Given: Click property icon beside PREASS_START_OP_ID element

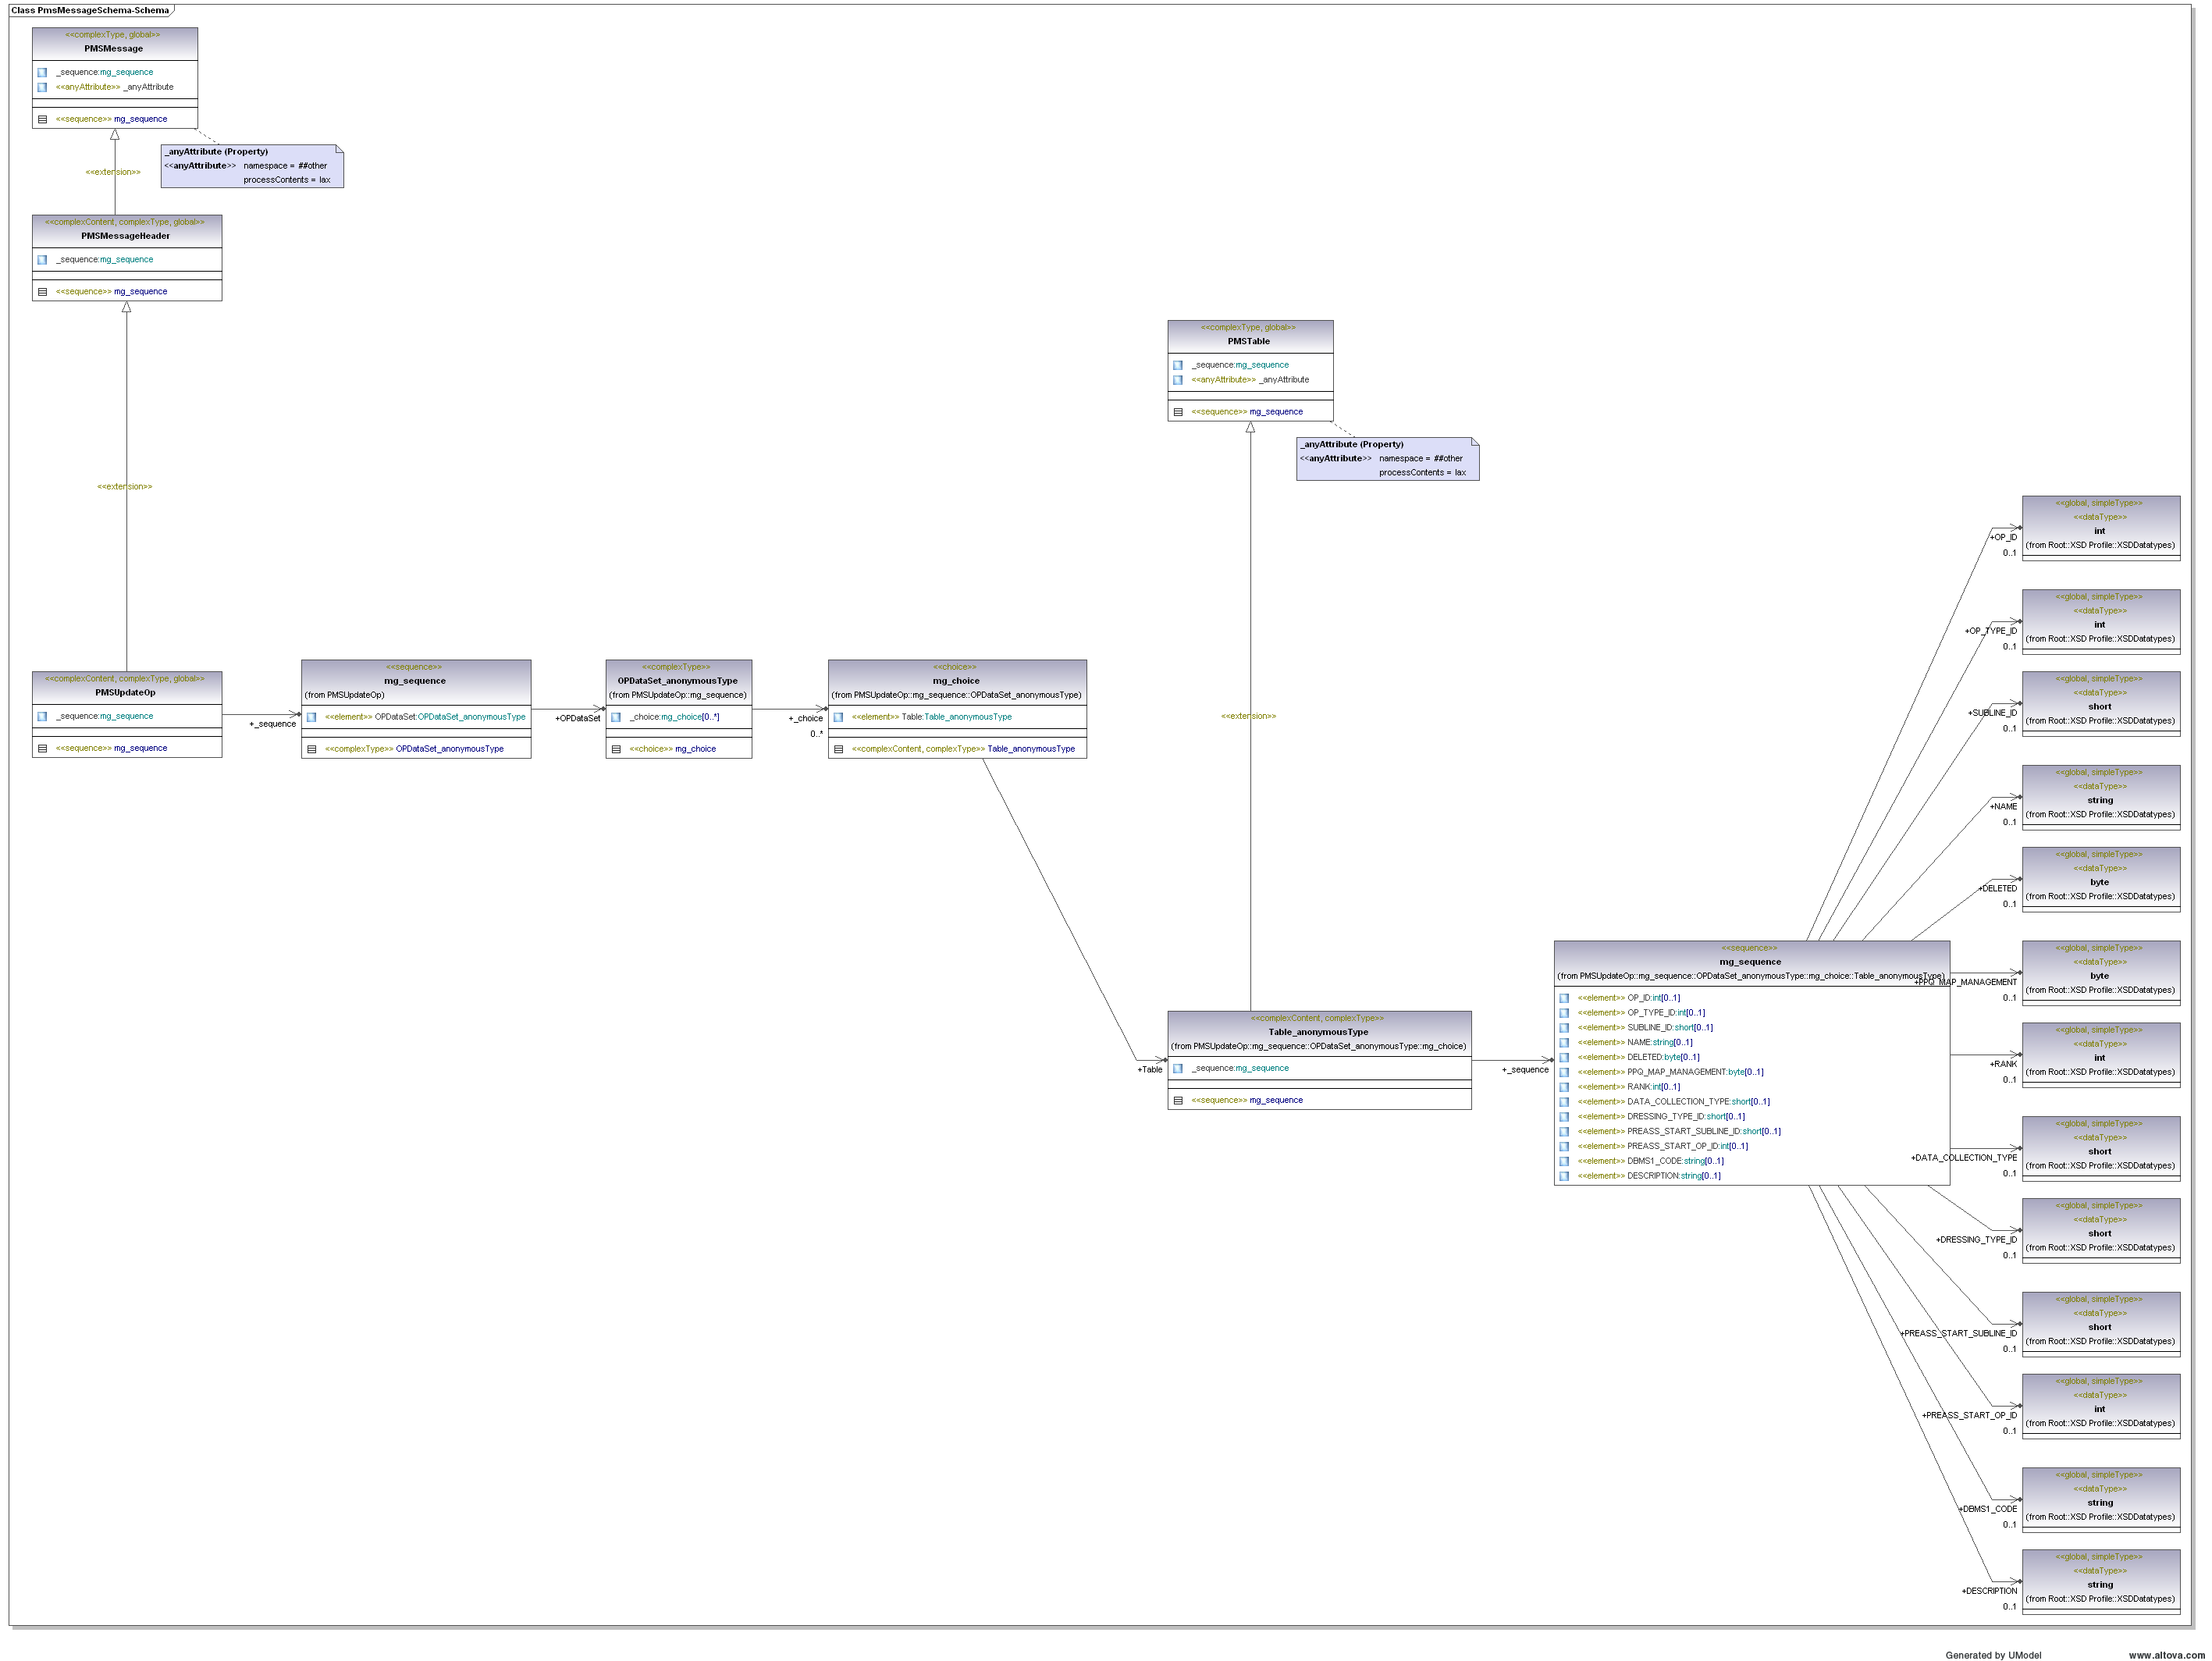Looking at the screenshot, I should [1564, 1146].
